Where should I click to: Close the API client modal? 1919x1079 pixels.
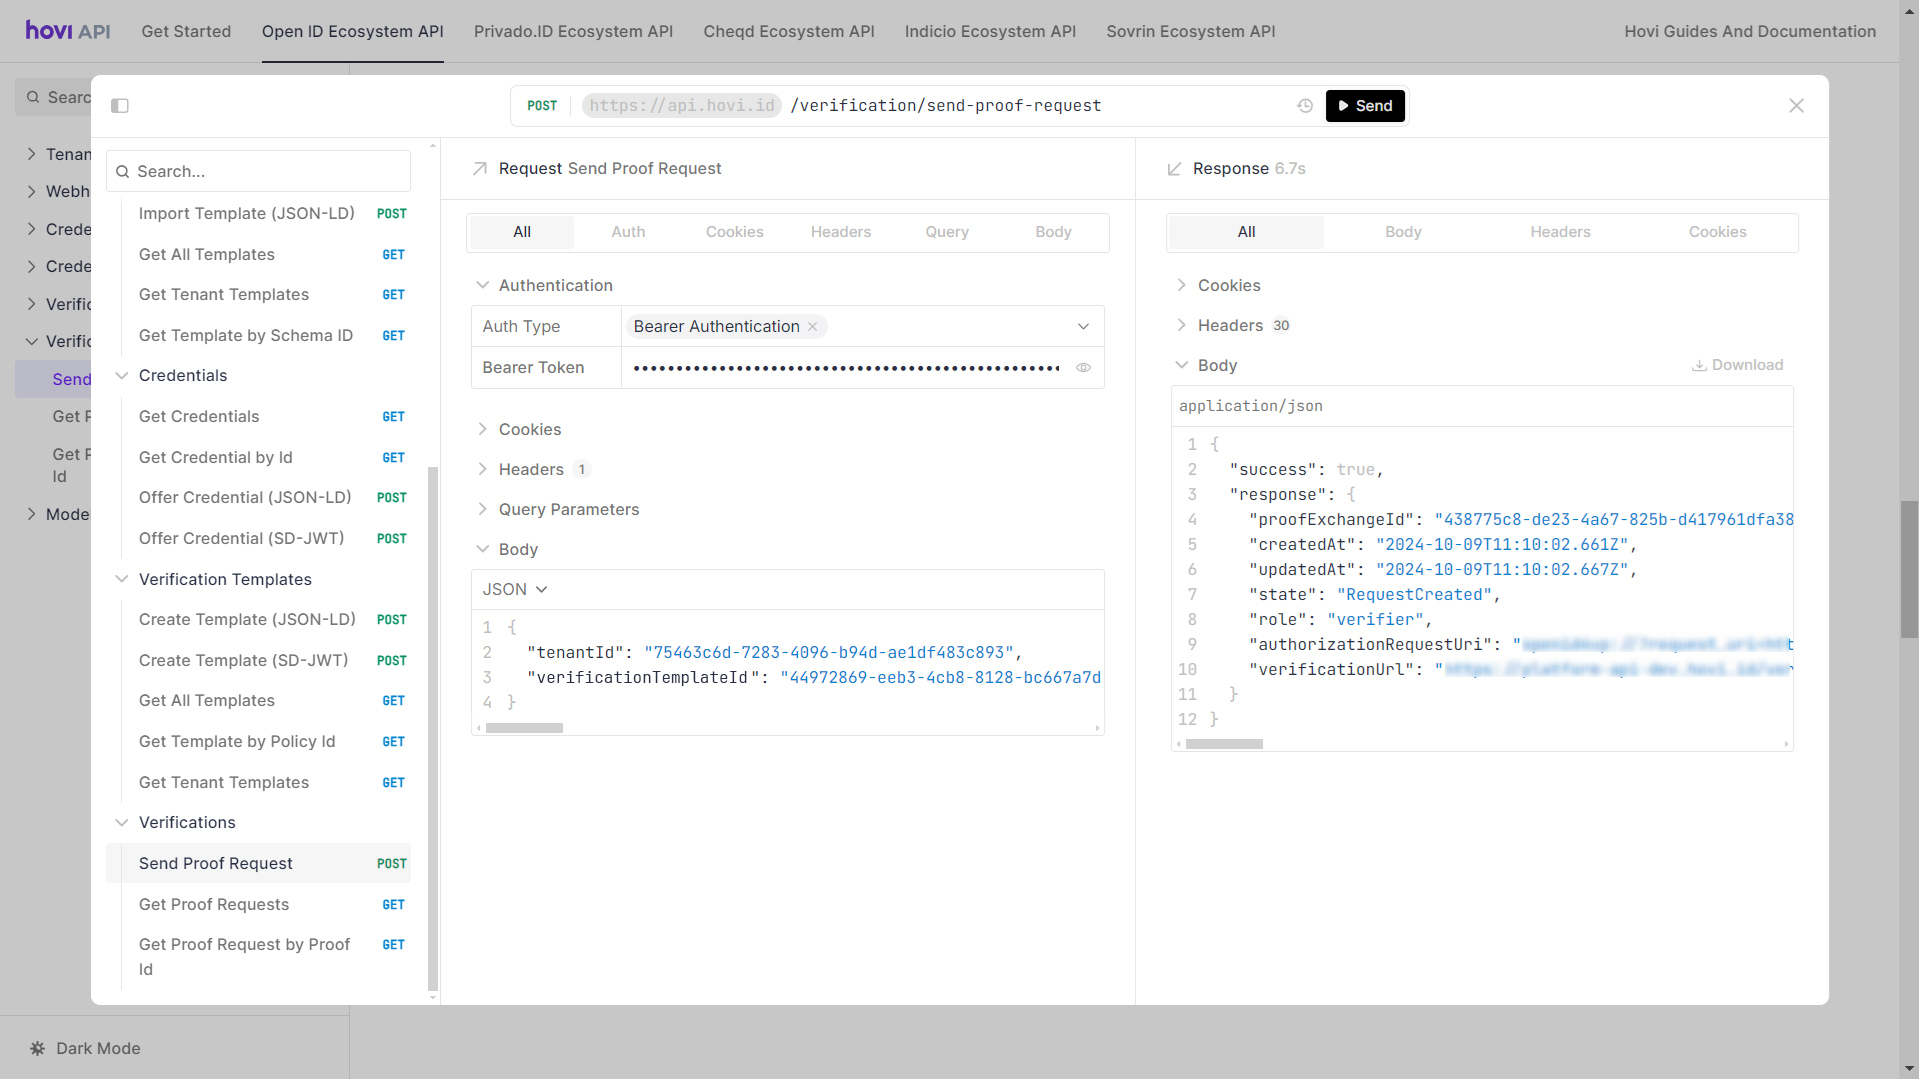1796,106
